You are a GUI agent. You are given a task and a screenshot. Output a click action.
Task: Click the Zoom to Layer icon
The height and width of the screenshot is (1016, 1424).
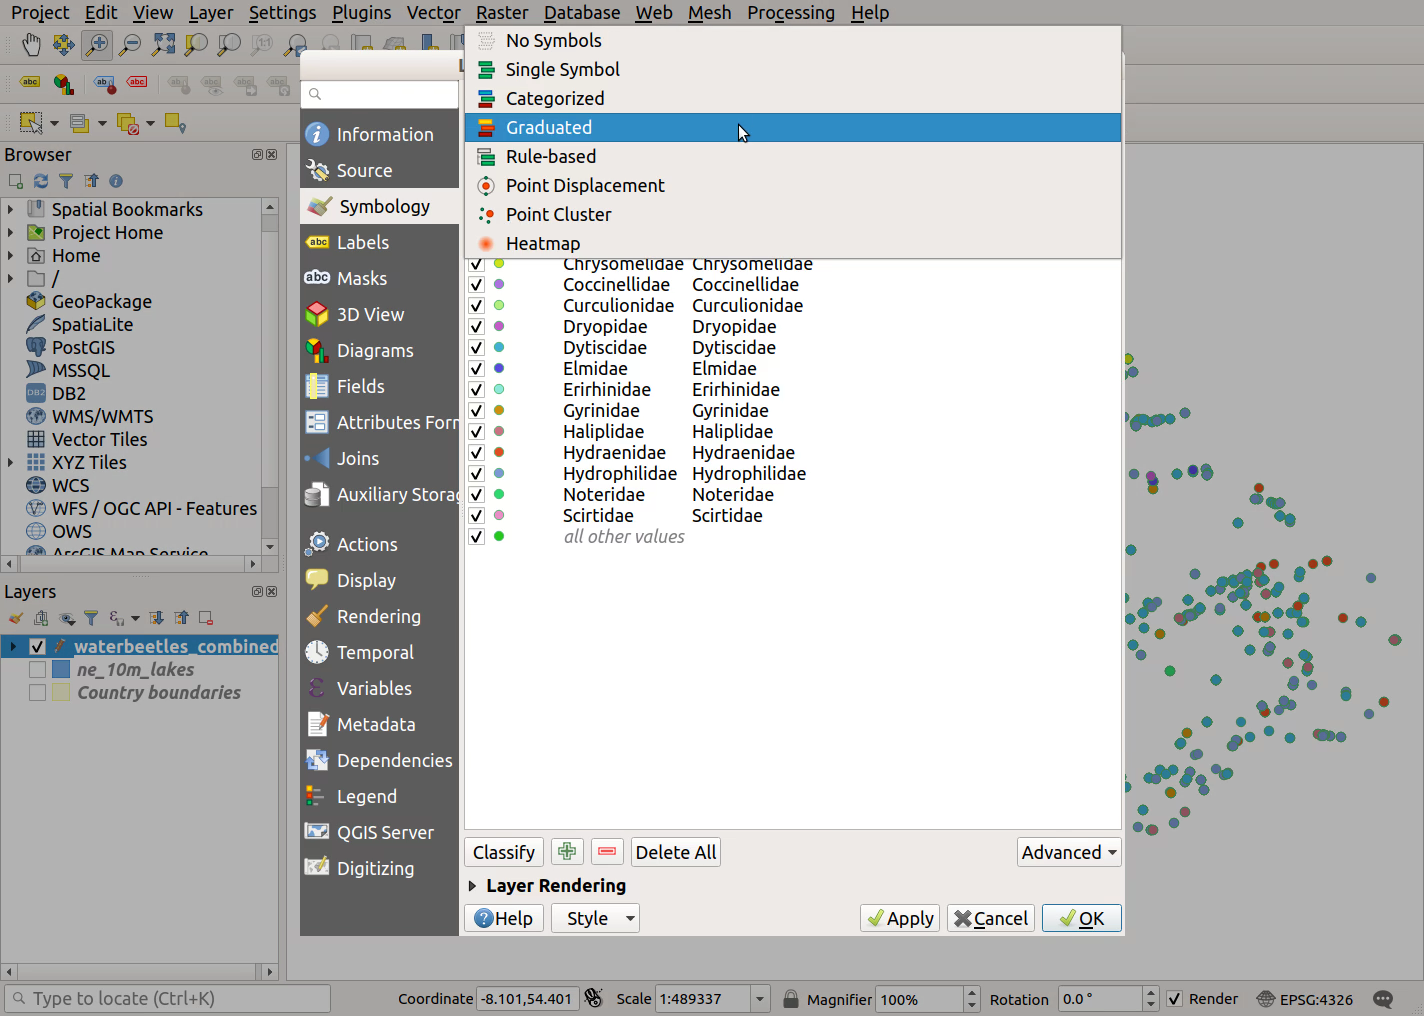click(x=229, y=44)
